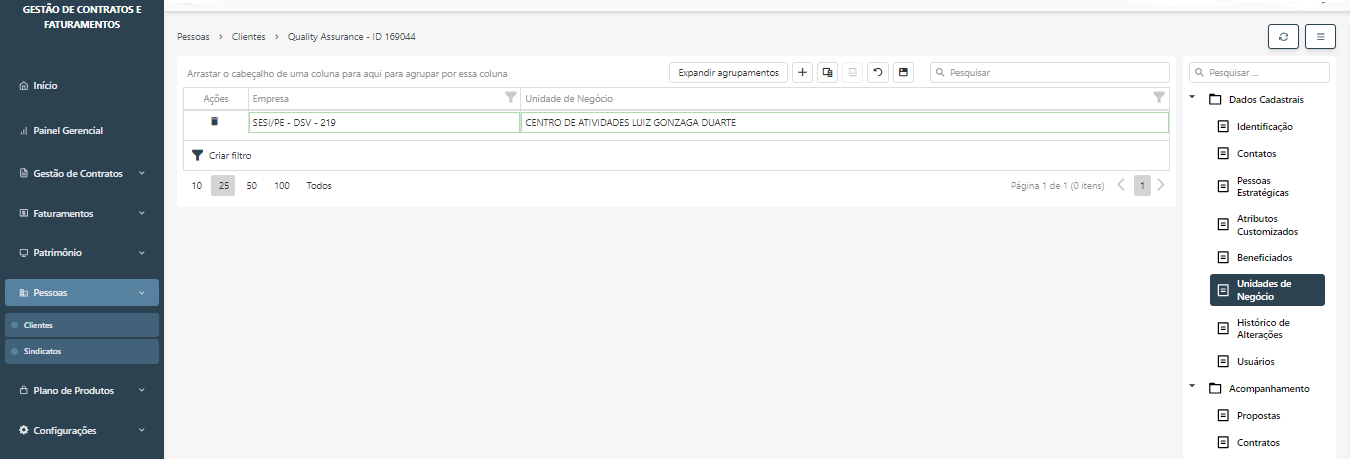
Task: Open the hamburger menu button at top right
Action: (x=1320, y=37)
